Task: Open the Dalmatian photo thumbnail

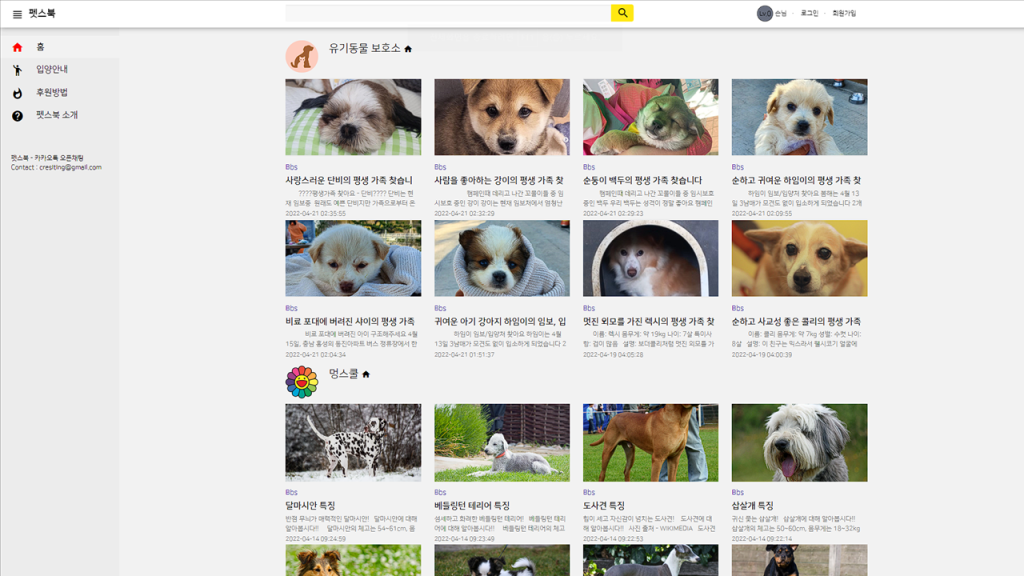Action: 353,442
